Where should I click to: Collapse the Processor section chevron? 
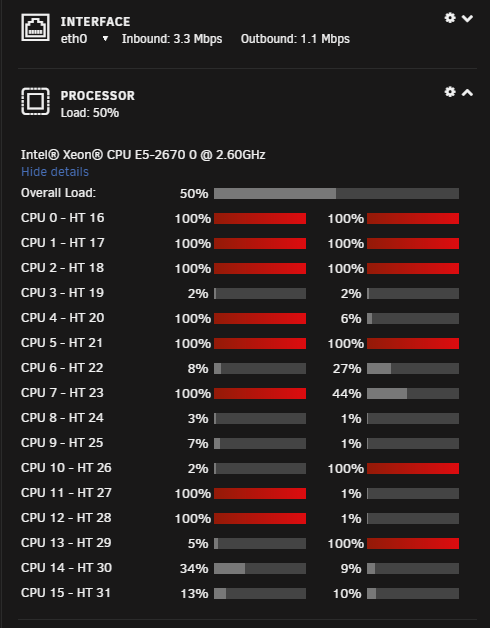tap(467, 93)
